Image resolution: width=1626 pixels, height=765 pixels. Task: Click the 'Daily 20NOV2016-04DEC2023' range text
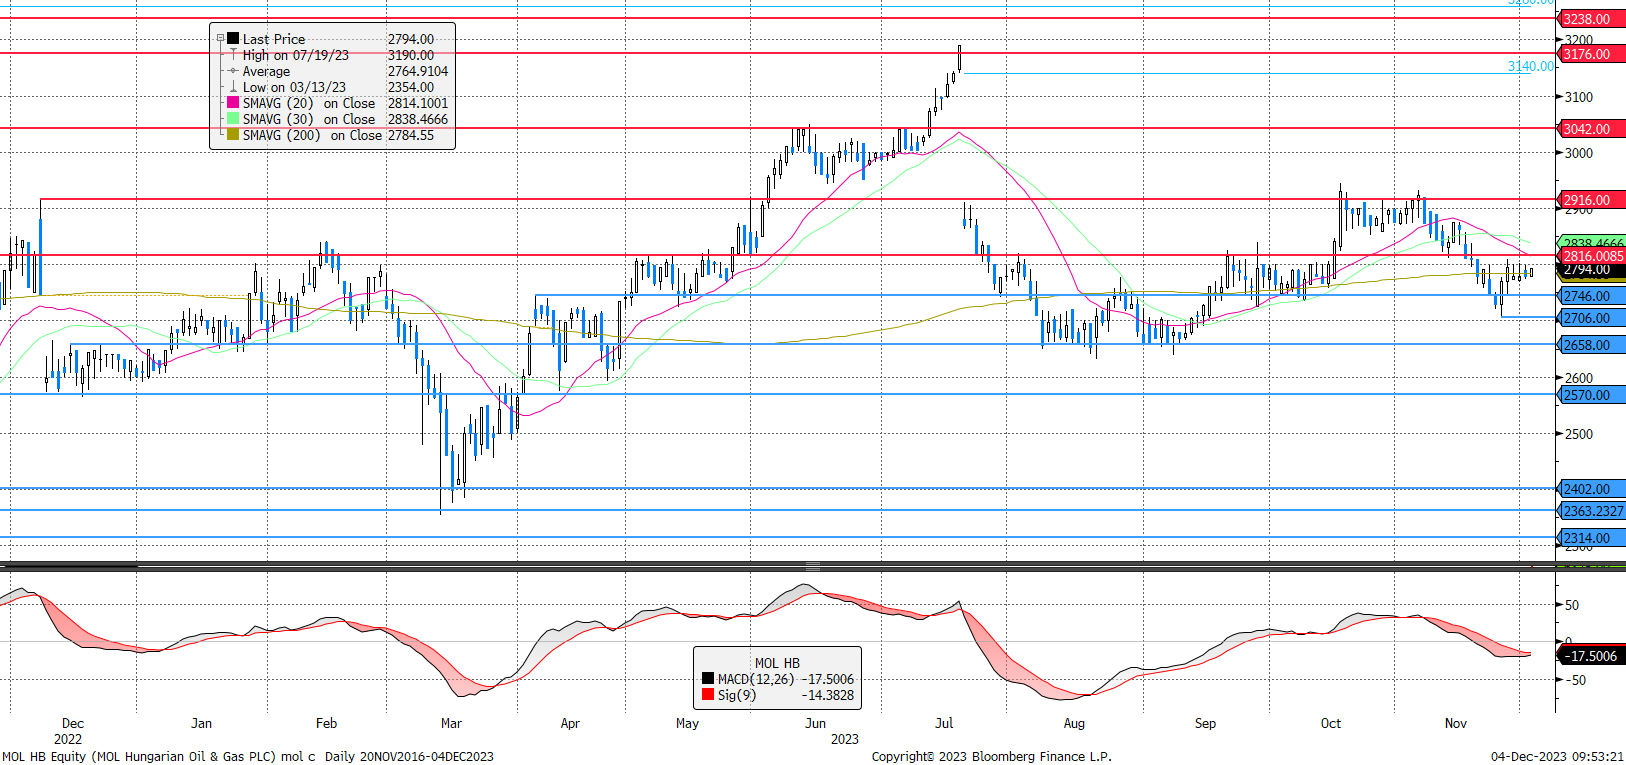pyautogui.click(x=409, y=756)
